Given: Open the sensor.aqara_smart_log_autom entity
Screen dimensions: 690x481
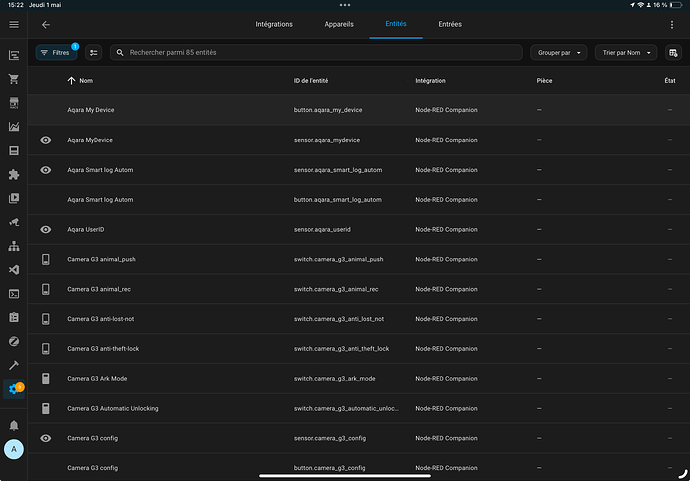Looking at the screenshot, I should click(338, 170).
